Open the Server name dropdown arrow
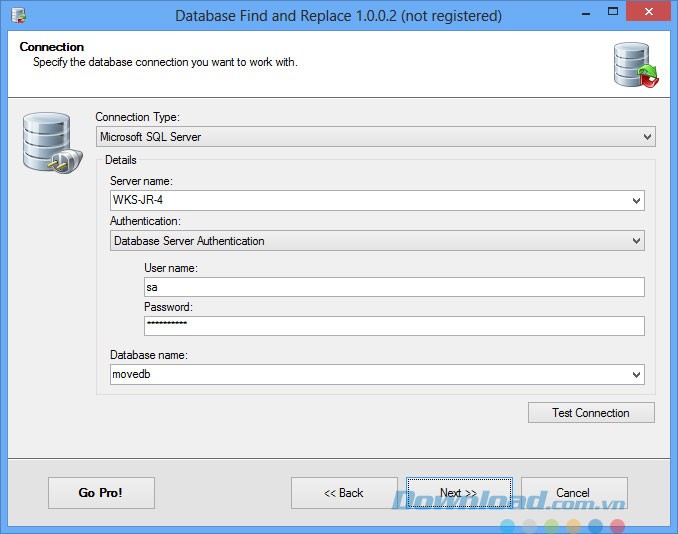This screenshot has height=534, width=678. (636, 200)
